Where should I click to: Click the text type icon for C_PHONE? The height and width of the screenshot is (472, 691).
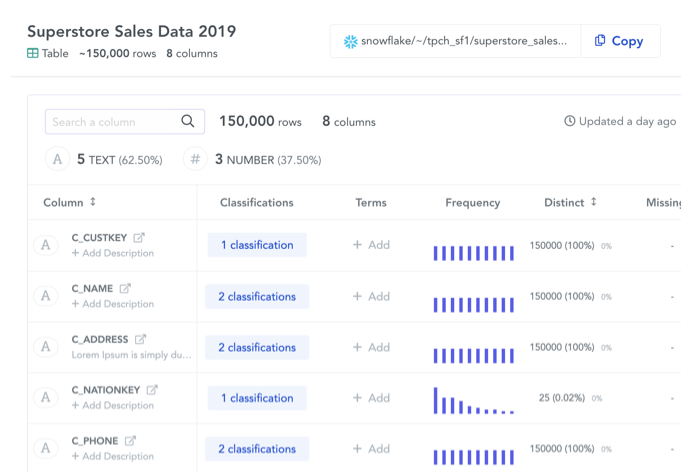tap(45, 448)
